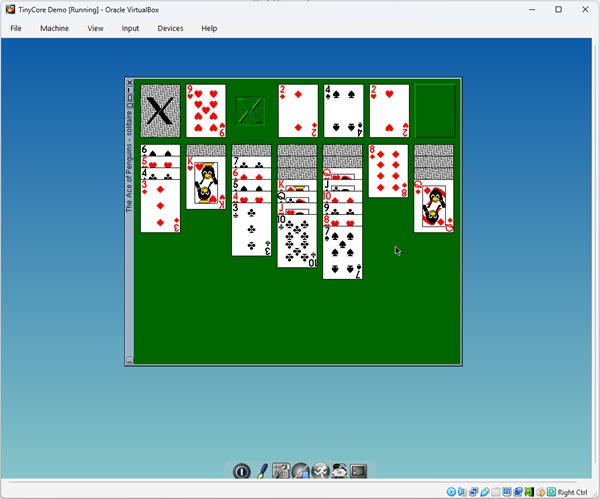
Task: Open the Editor pen icon in the dock
Action: [x=263, y=471]
